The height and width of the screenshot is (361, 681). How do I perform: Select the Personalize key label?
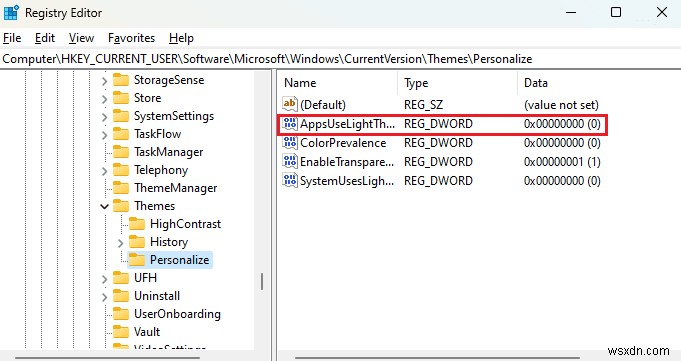(179, 260)
